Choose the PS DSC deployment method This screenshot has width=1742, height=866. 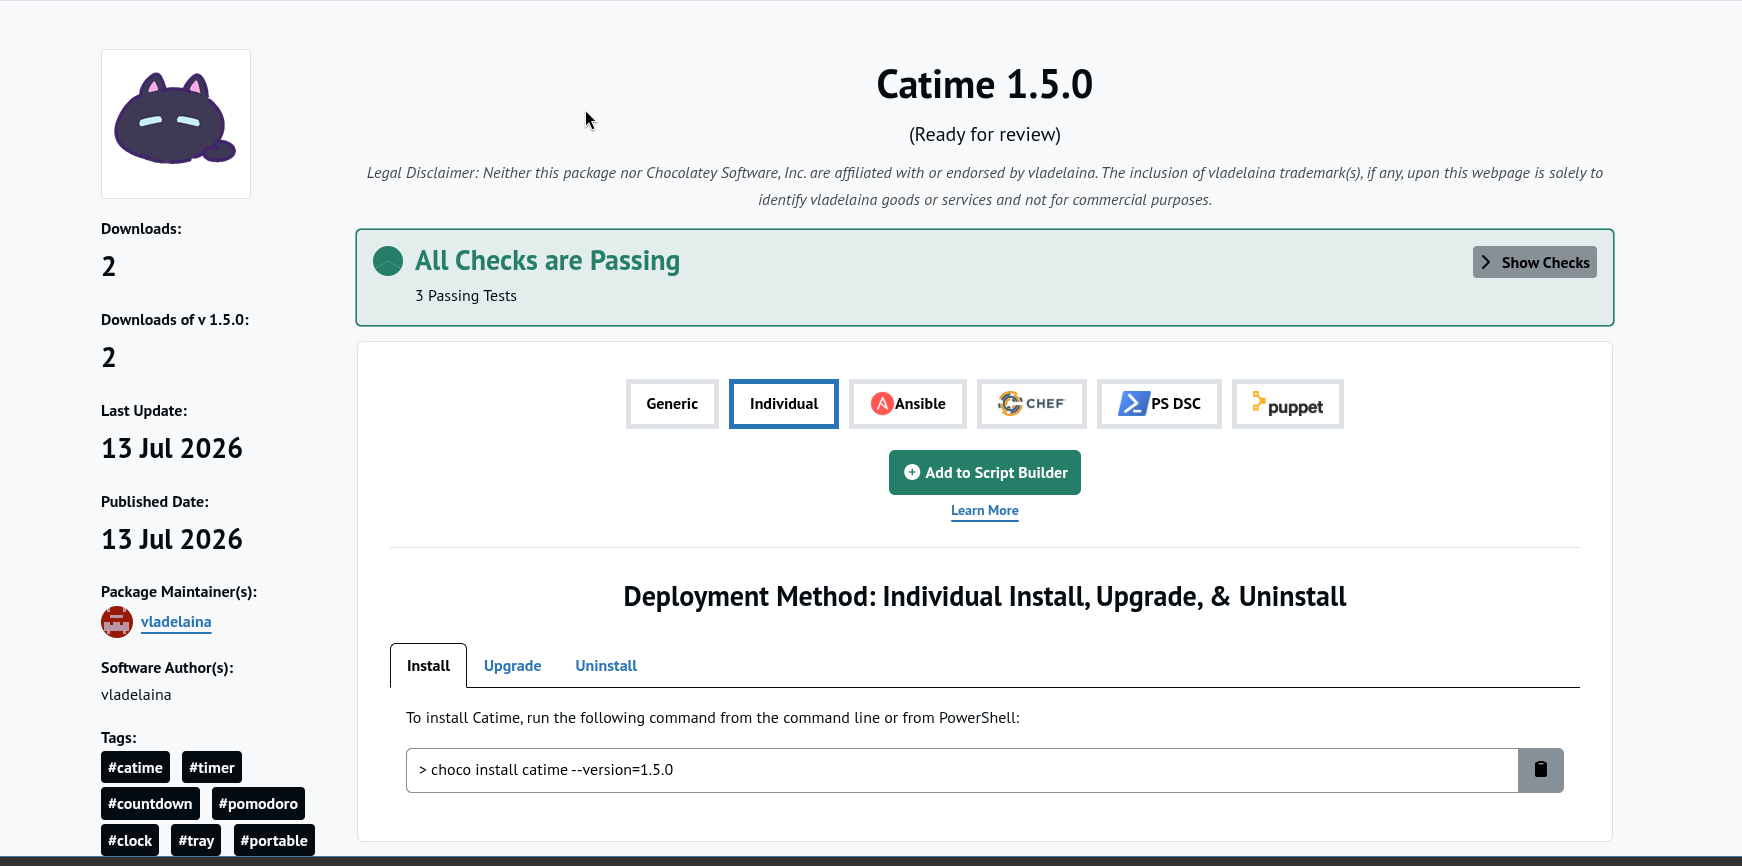(x=1159, y=404)
